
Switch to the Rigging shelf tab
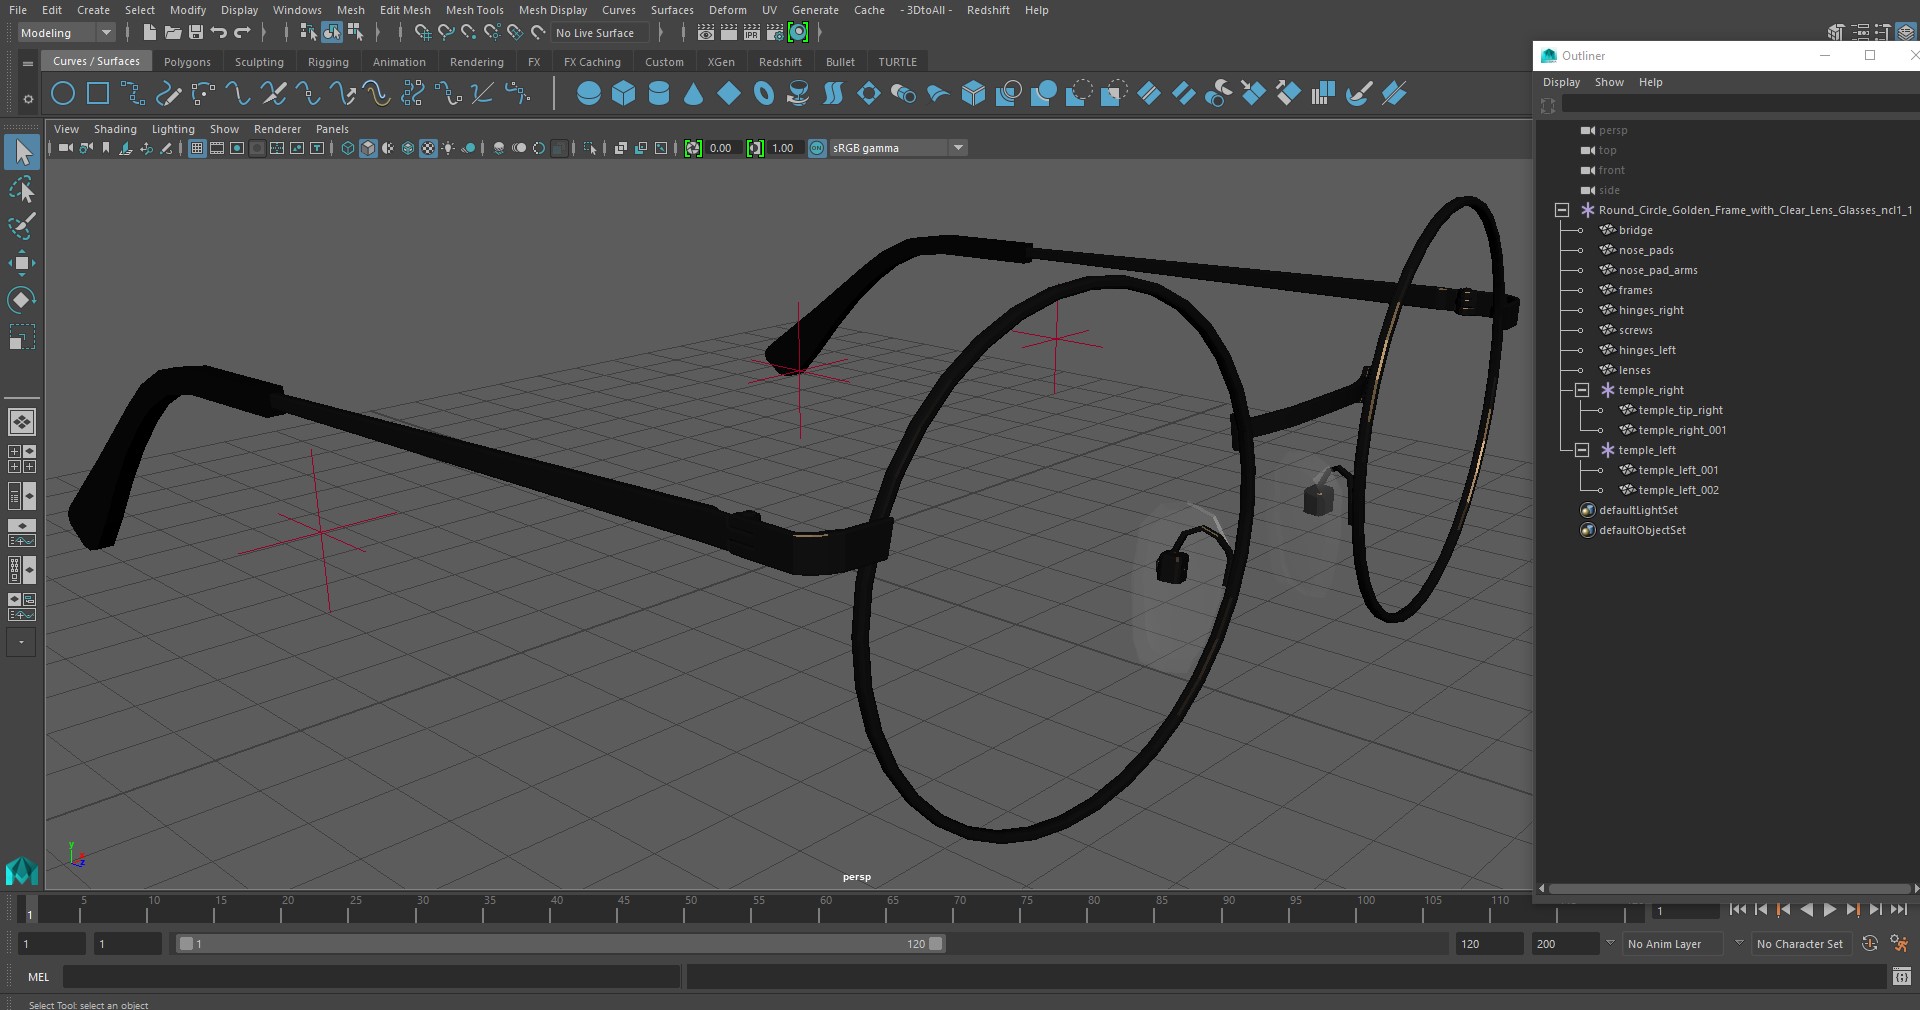pos(328,62)
